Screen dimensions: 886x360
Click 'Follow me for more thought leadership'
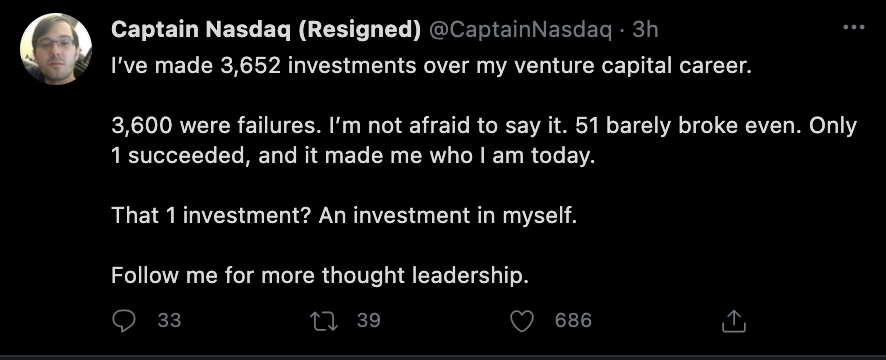320,276
